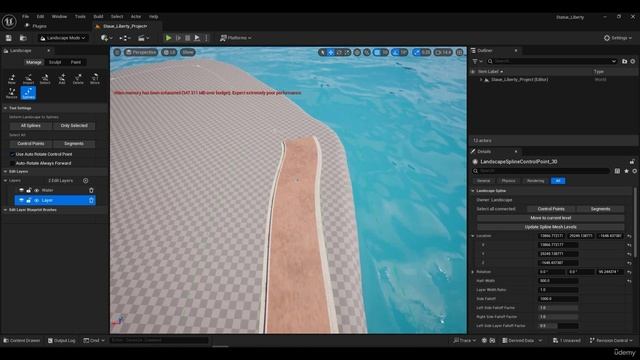Click Update Spline Mesh Levels button
640x360 pixels.
pyautogui.click(x=550, y=227)
